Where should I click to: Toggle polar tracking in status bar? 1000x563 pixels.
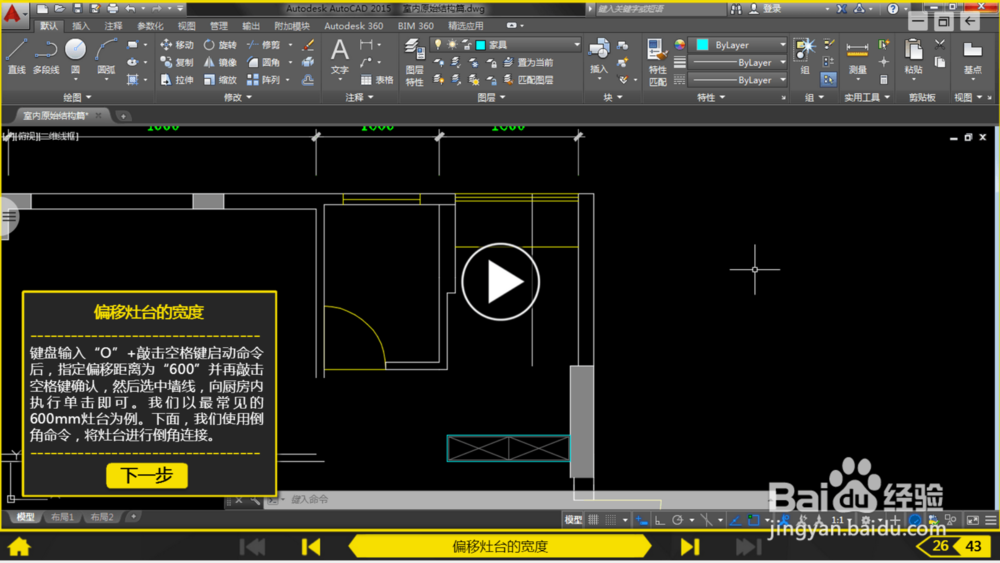click(x=677, y=520)
